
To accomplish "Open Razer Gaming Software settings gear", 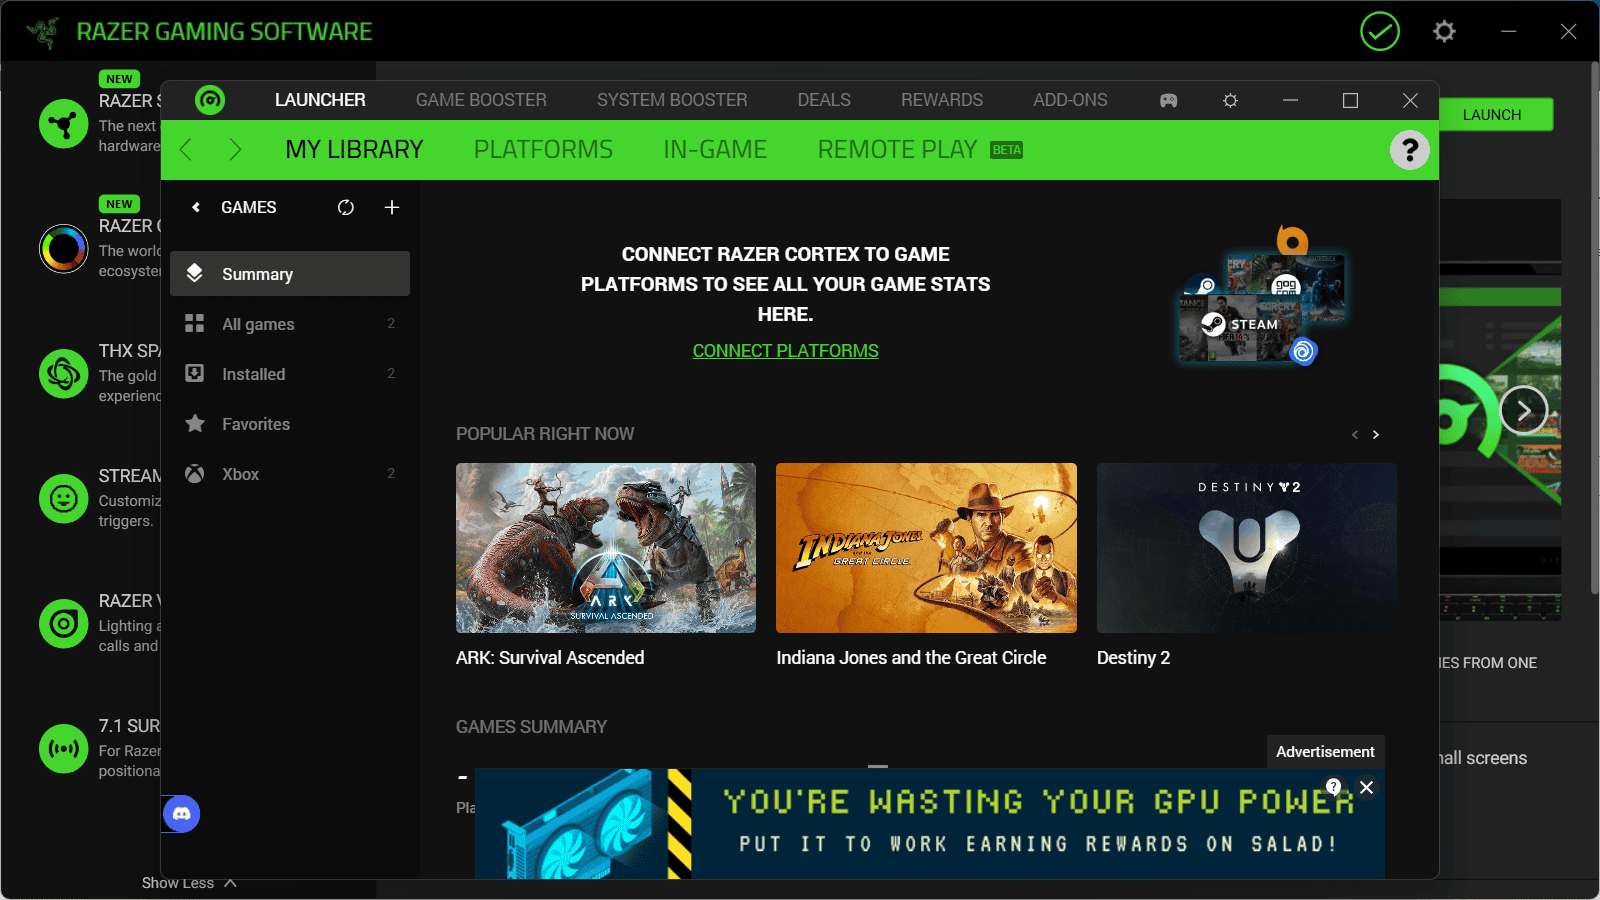I will [x=1444, y=32].
